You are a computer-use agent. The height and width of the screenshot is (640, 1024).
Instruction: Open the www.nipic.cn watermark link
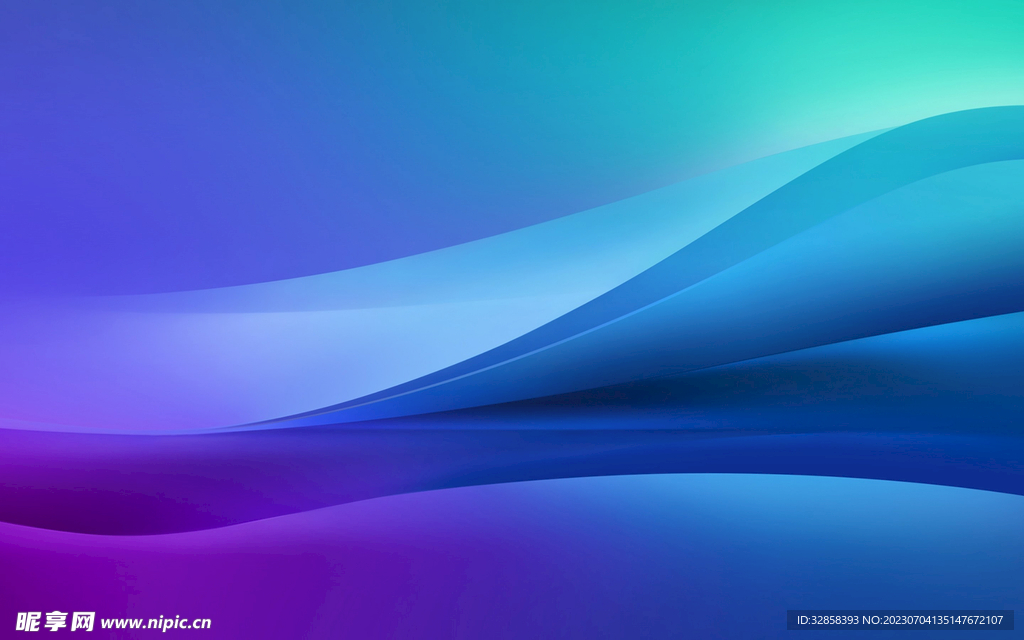[156, 622]
